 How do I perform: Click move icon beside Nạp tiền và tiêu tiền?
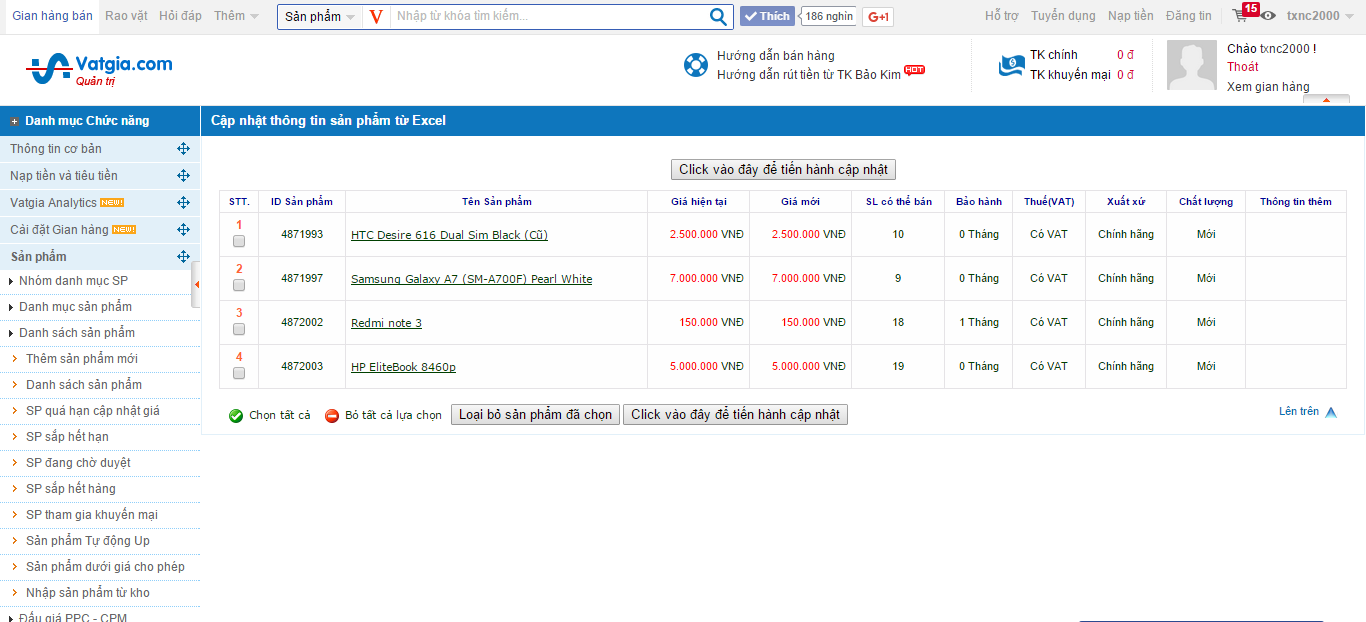183,176
